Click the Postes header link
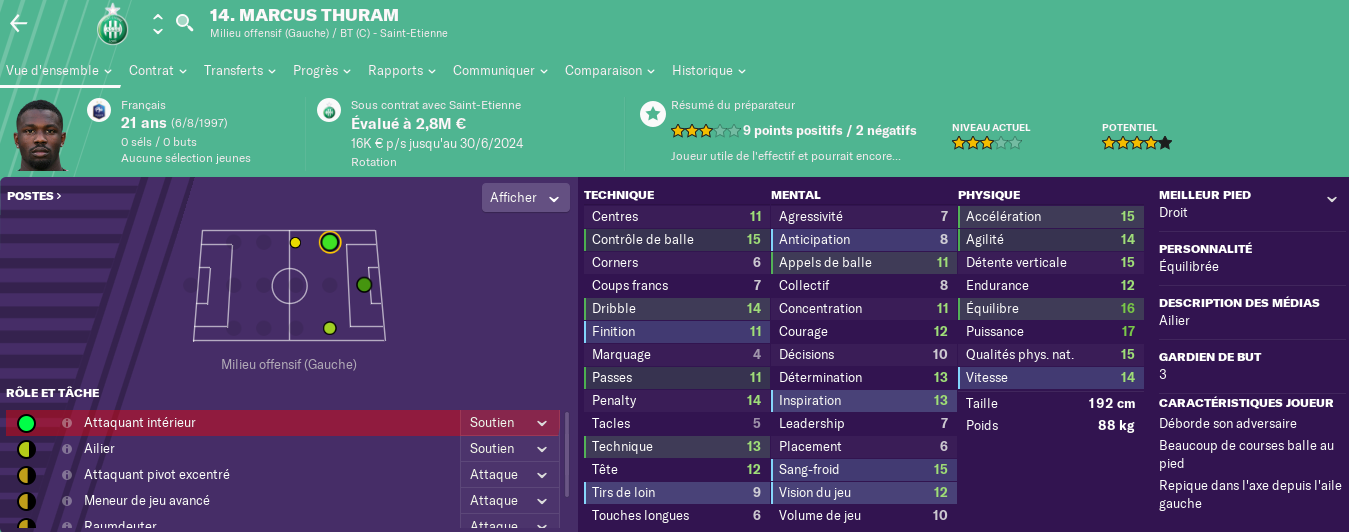Image resolution: width=1349 pixels, height=532 pixels. pyautogui.click(x=34, y=196)
